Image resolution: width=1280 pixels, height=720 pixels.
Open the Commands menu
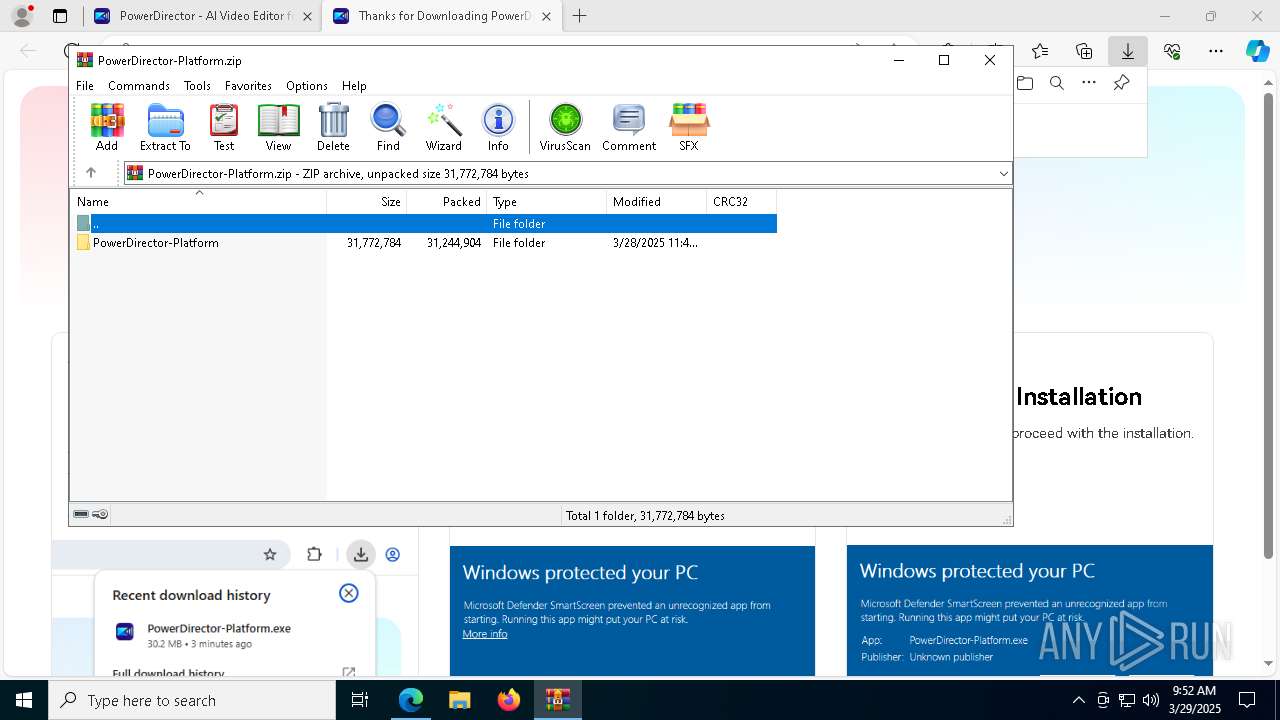(139, 86)
